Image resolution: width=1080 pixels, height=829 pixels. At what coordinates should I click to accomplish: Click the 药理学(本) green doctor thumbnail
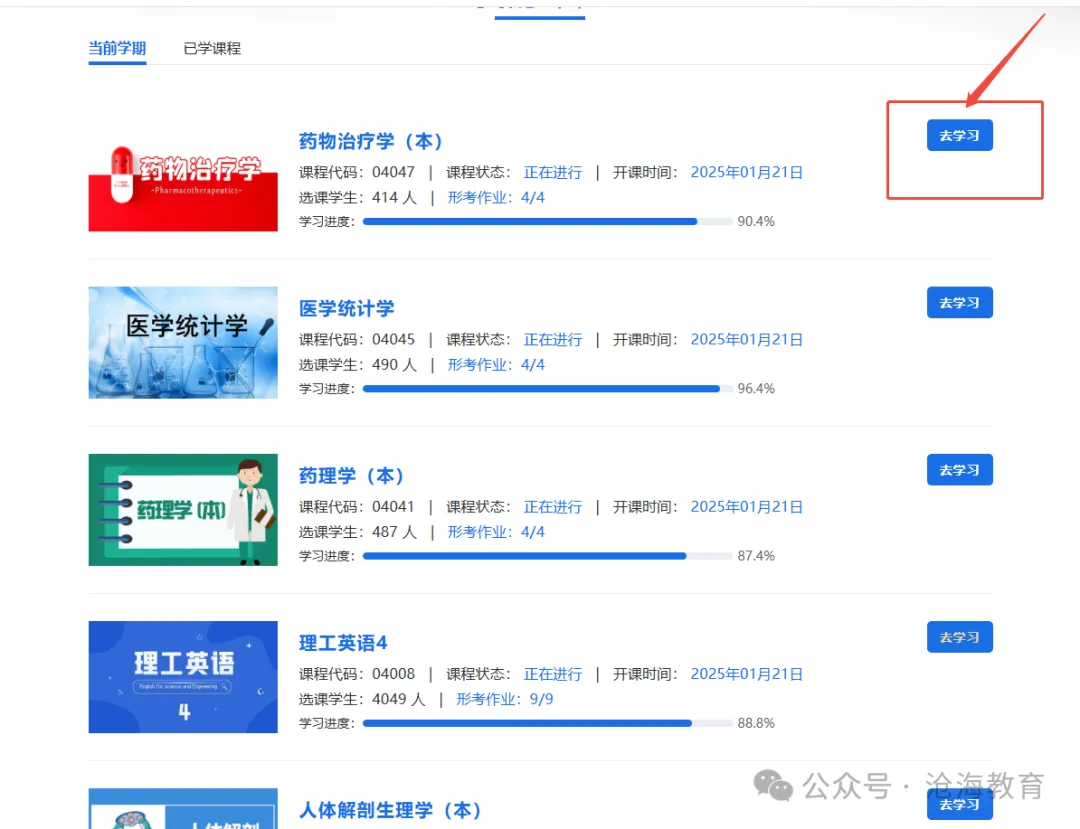183,510
